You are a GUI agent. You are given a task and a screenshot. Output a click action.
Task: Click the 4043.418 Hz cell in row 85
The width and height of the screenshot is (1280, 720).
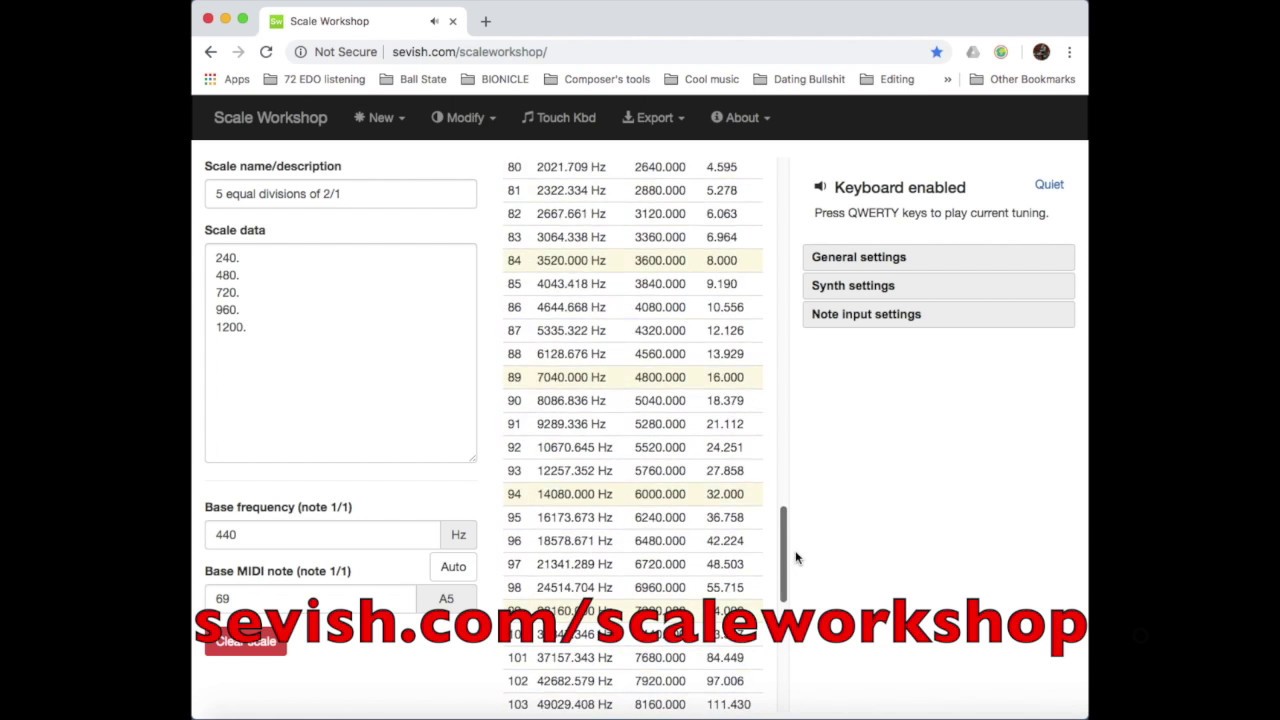pyautogui.click(x=571, y=284)
